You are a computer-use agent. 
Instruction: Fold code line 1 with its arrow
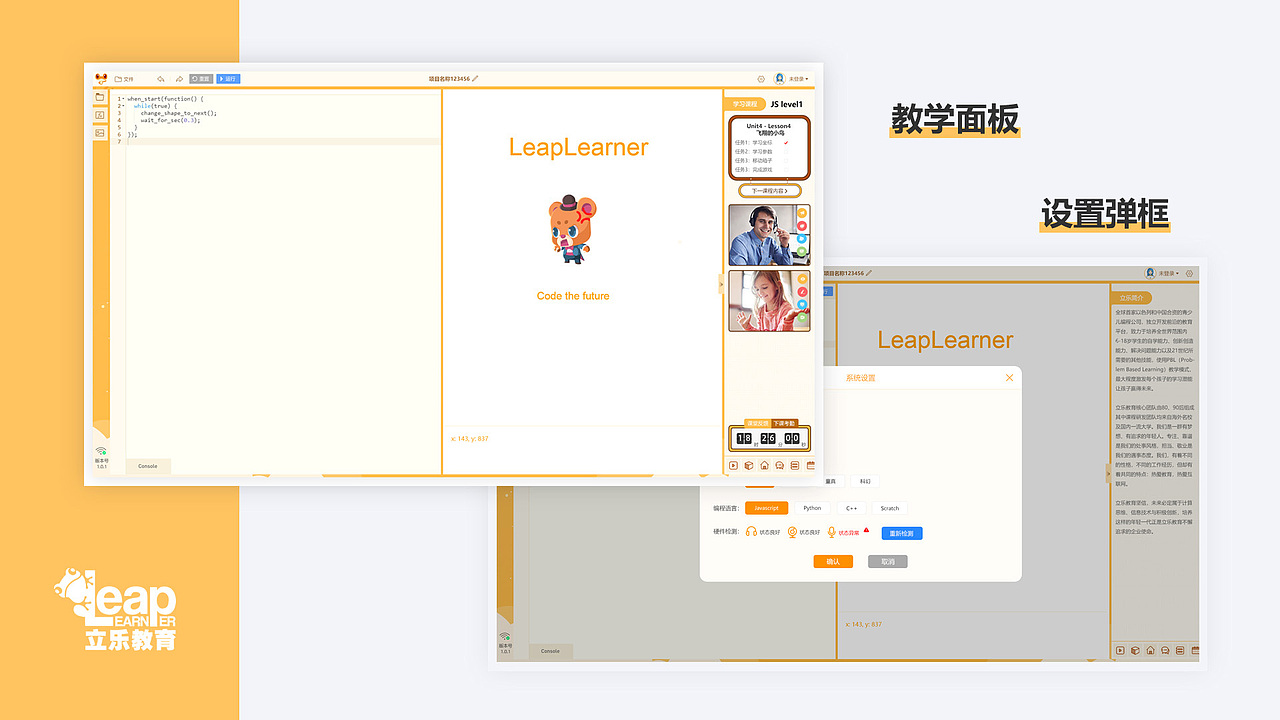click(123, 99)
